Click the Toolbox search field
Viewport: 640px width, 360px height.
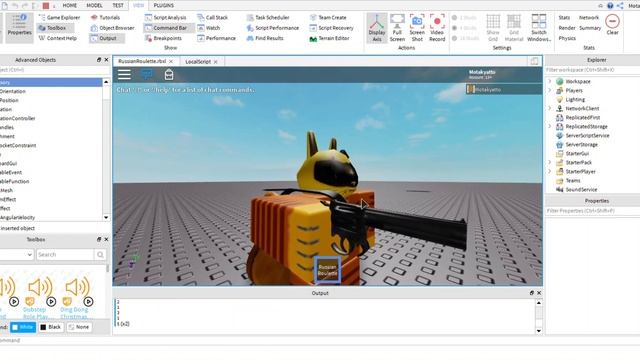(x=65, y=254)
